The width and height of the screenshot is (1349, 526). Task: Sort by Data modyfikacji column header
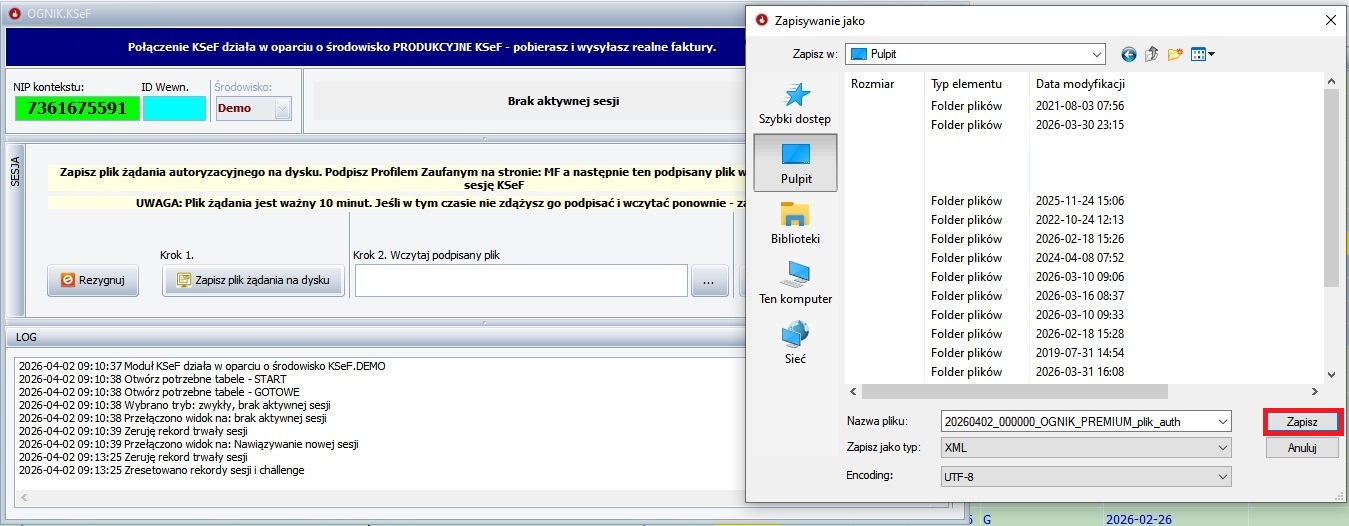click(x=1080, y=84)
